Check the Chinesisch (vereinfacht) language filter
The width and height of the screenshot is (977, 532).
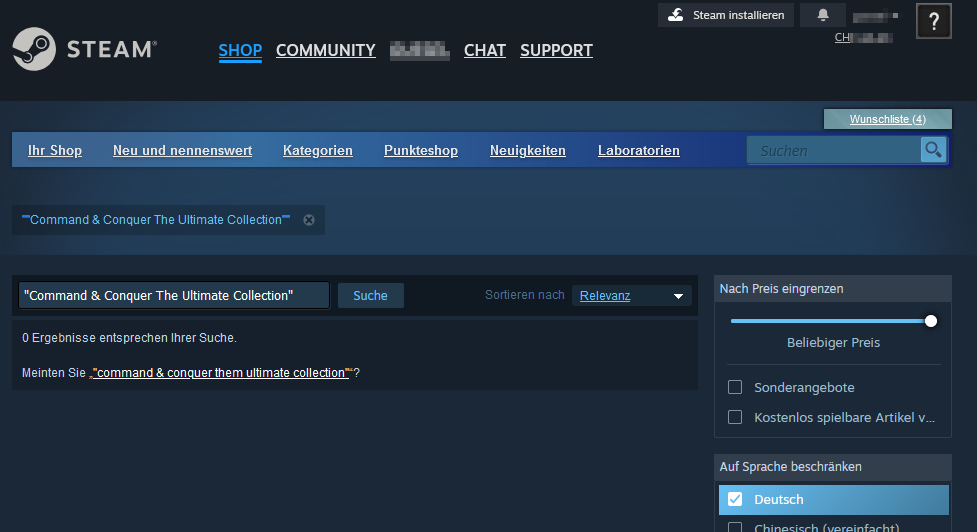click(x=735, y=528)
